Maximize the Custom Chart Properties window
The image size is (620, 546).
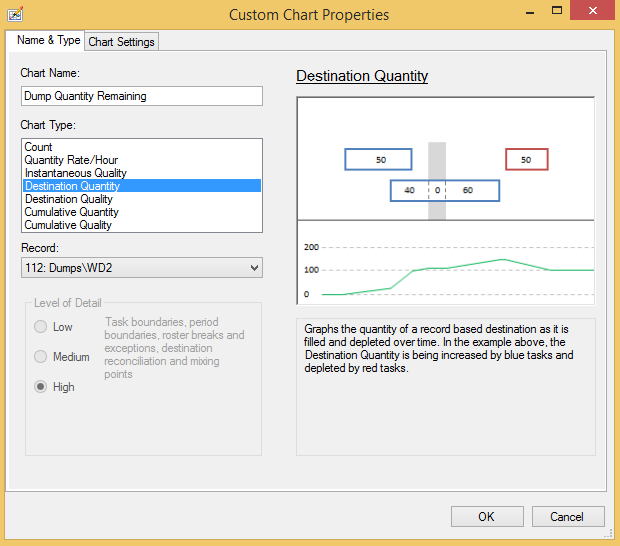pos(557,11)
